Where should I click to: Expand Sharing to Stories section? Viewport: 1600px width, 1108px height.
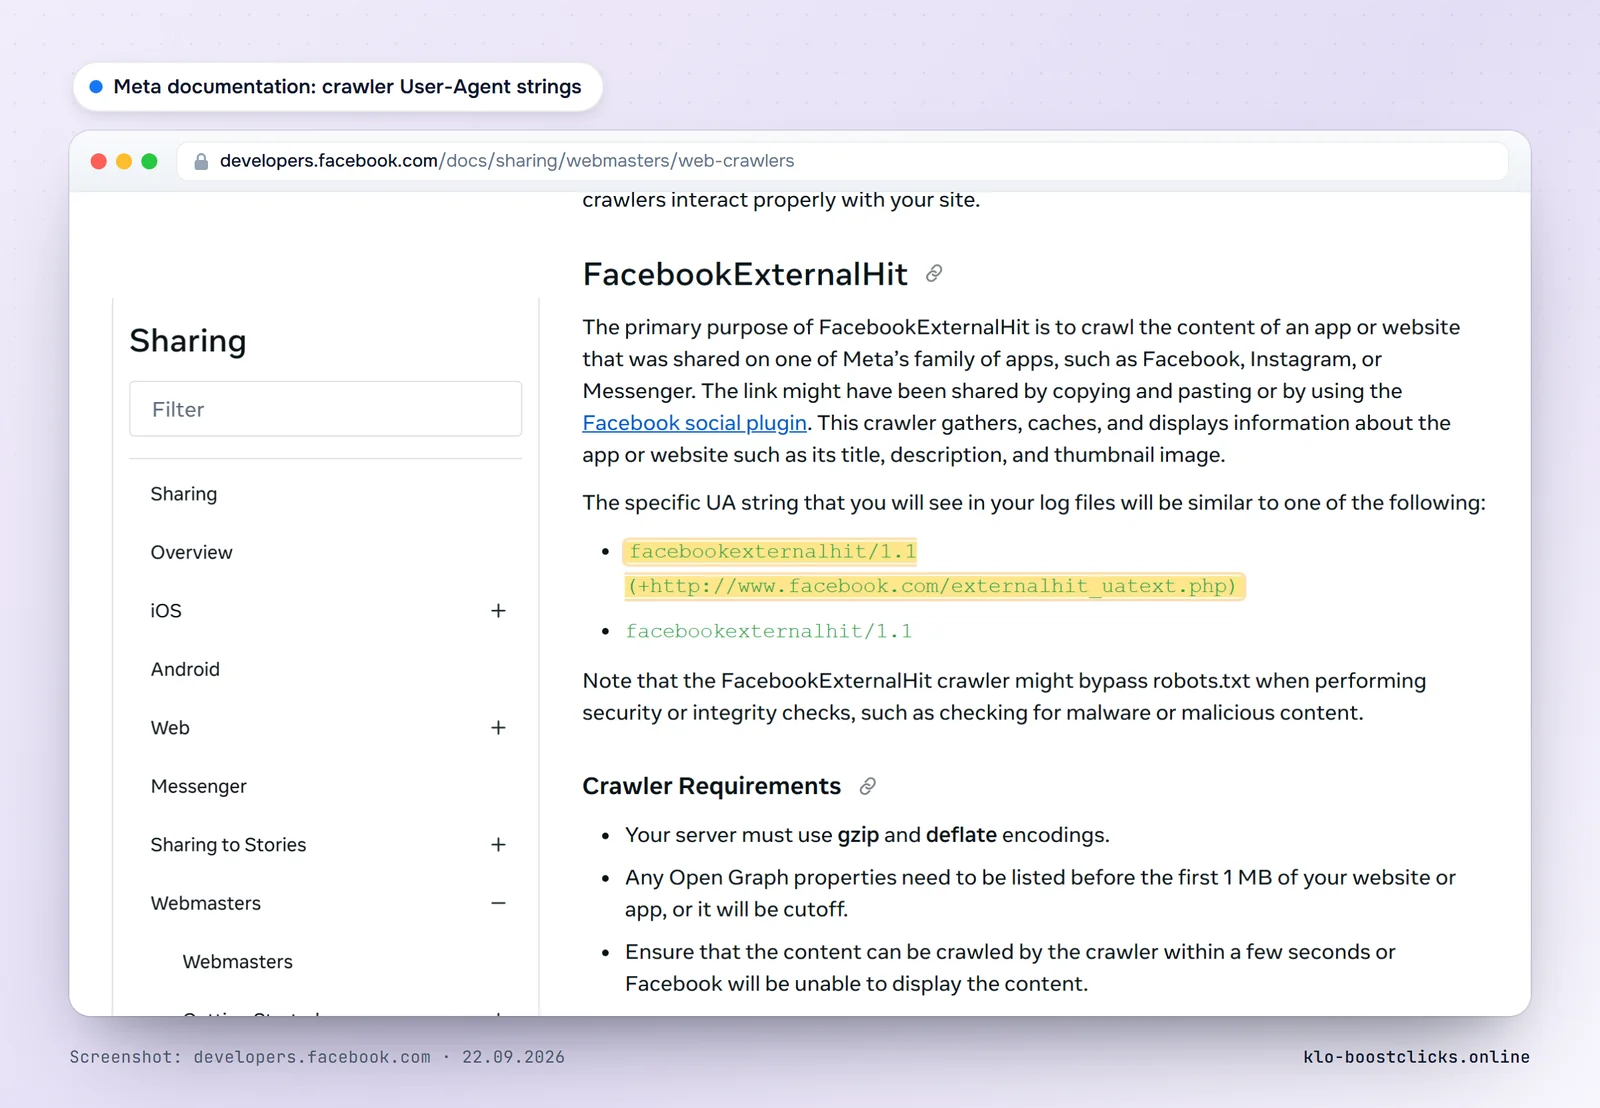tap(498, 845)
